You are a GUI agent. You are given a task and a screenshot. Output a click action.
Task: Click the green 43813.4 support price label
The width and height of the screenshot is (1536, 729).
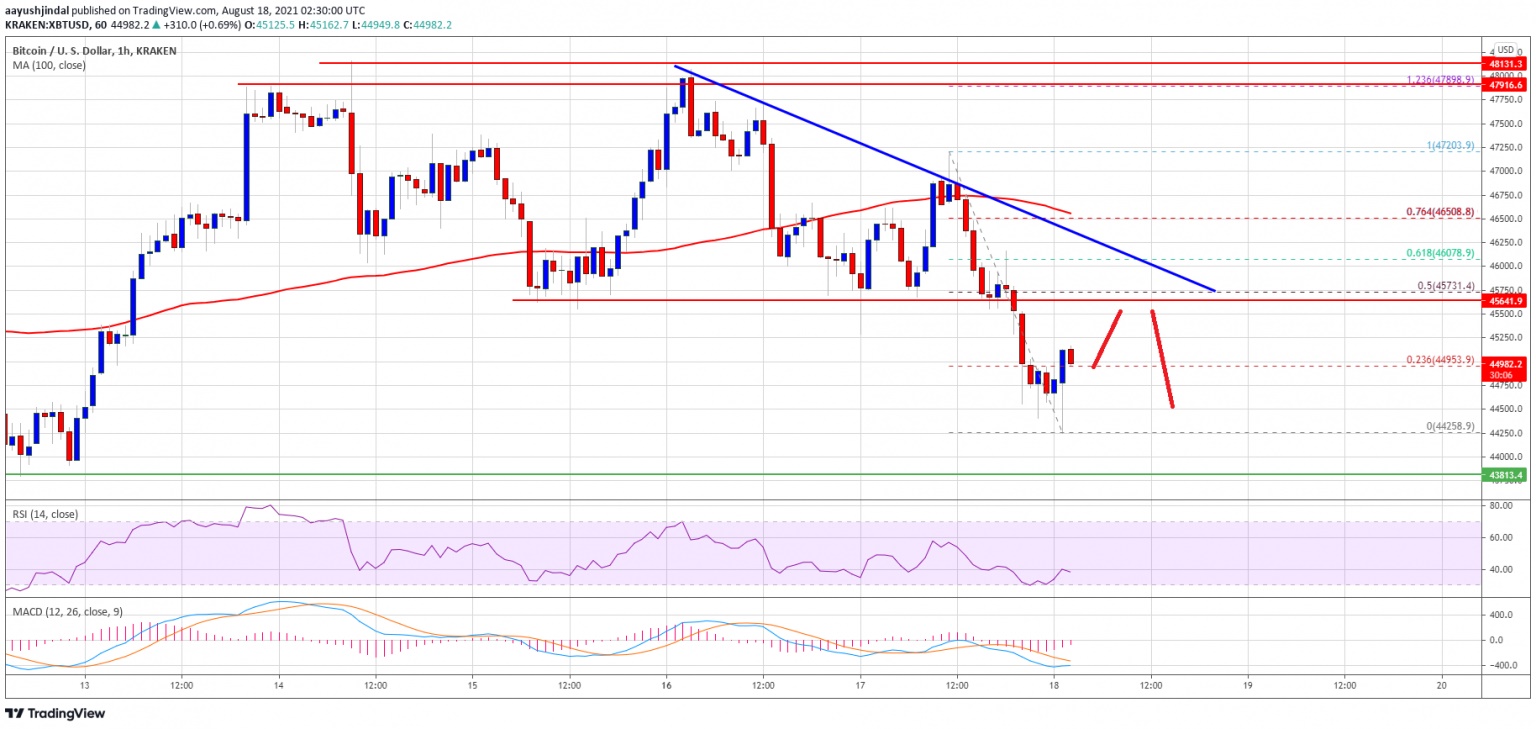[x=1505, y=474]
